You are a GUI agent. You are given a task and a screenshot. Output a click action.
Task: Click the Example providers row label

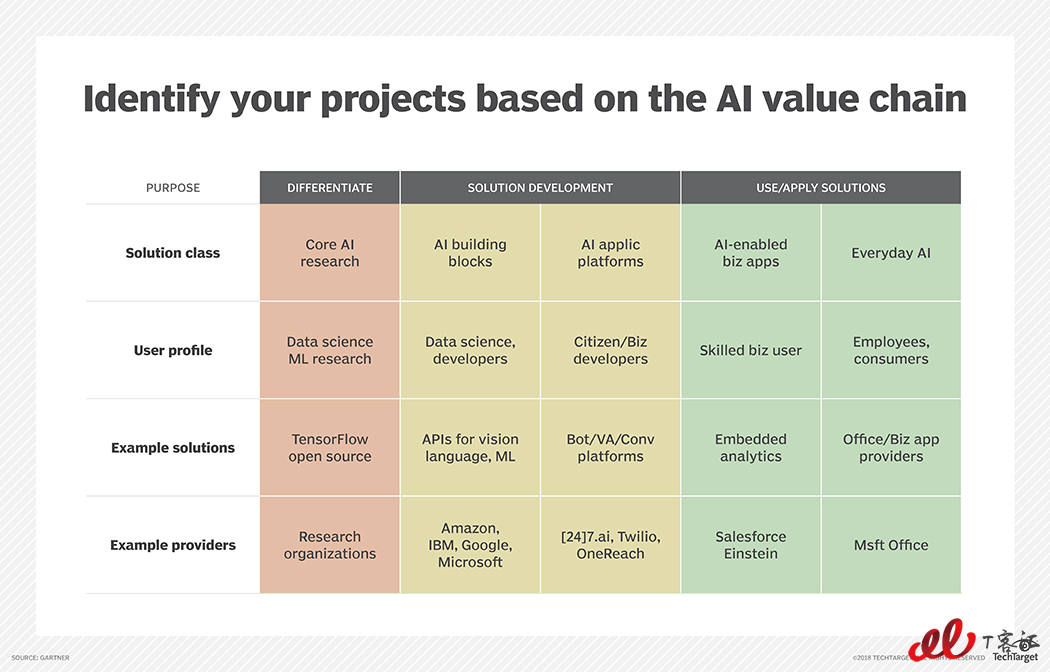tap(173, 545)
